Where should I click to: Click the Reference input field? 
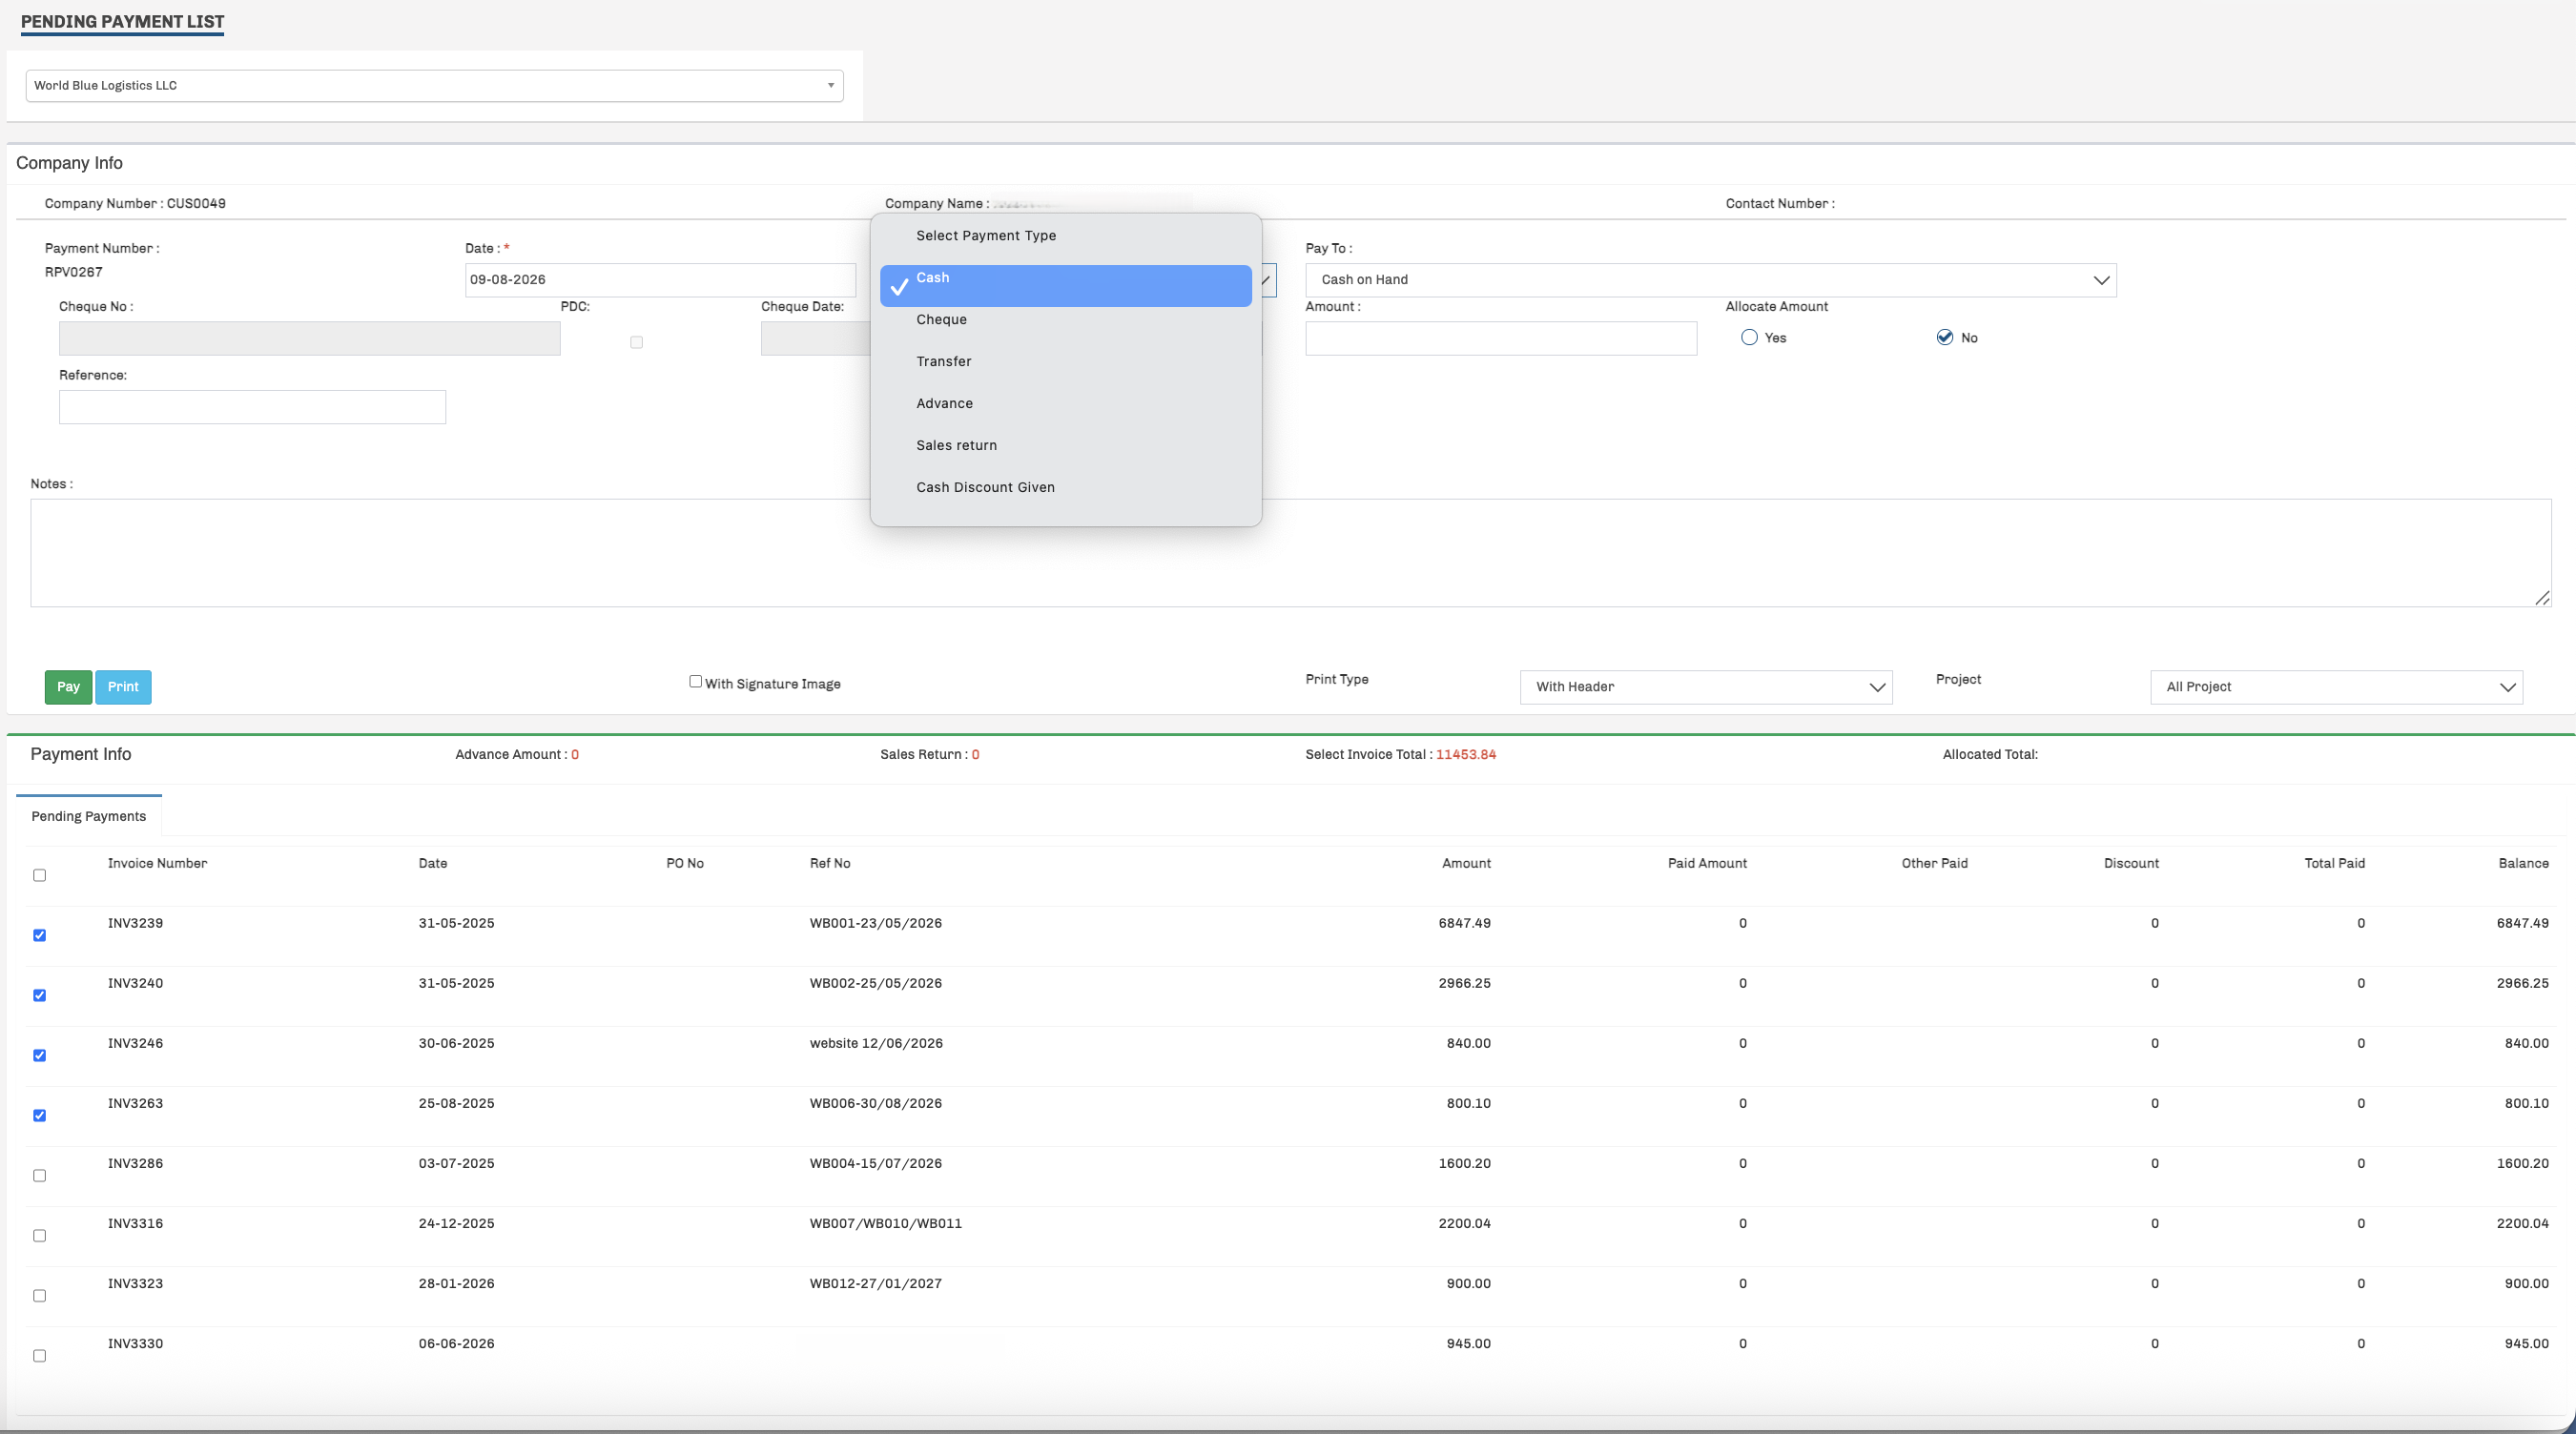click(252, 407)
